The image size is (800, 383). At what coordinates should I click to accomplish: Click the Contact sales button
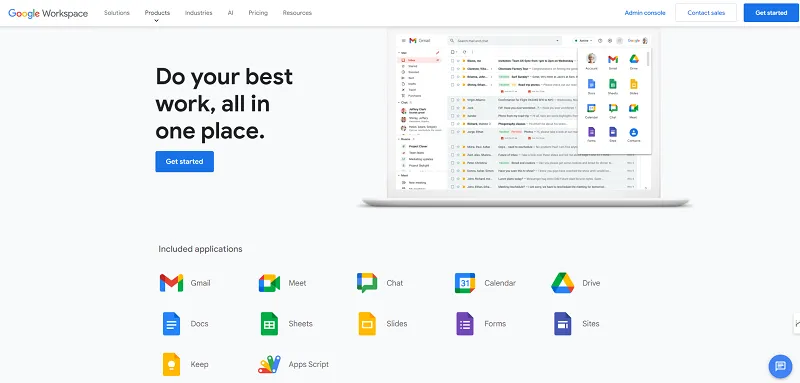click(x=706, y=13)
